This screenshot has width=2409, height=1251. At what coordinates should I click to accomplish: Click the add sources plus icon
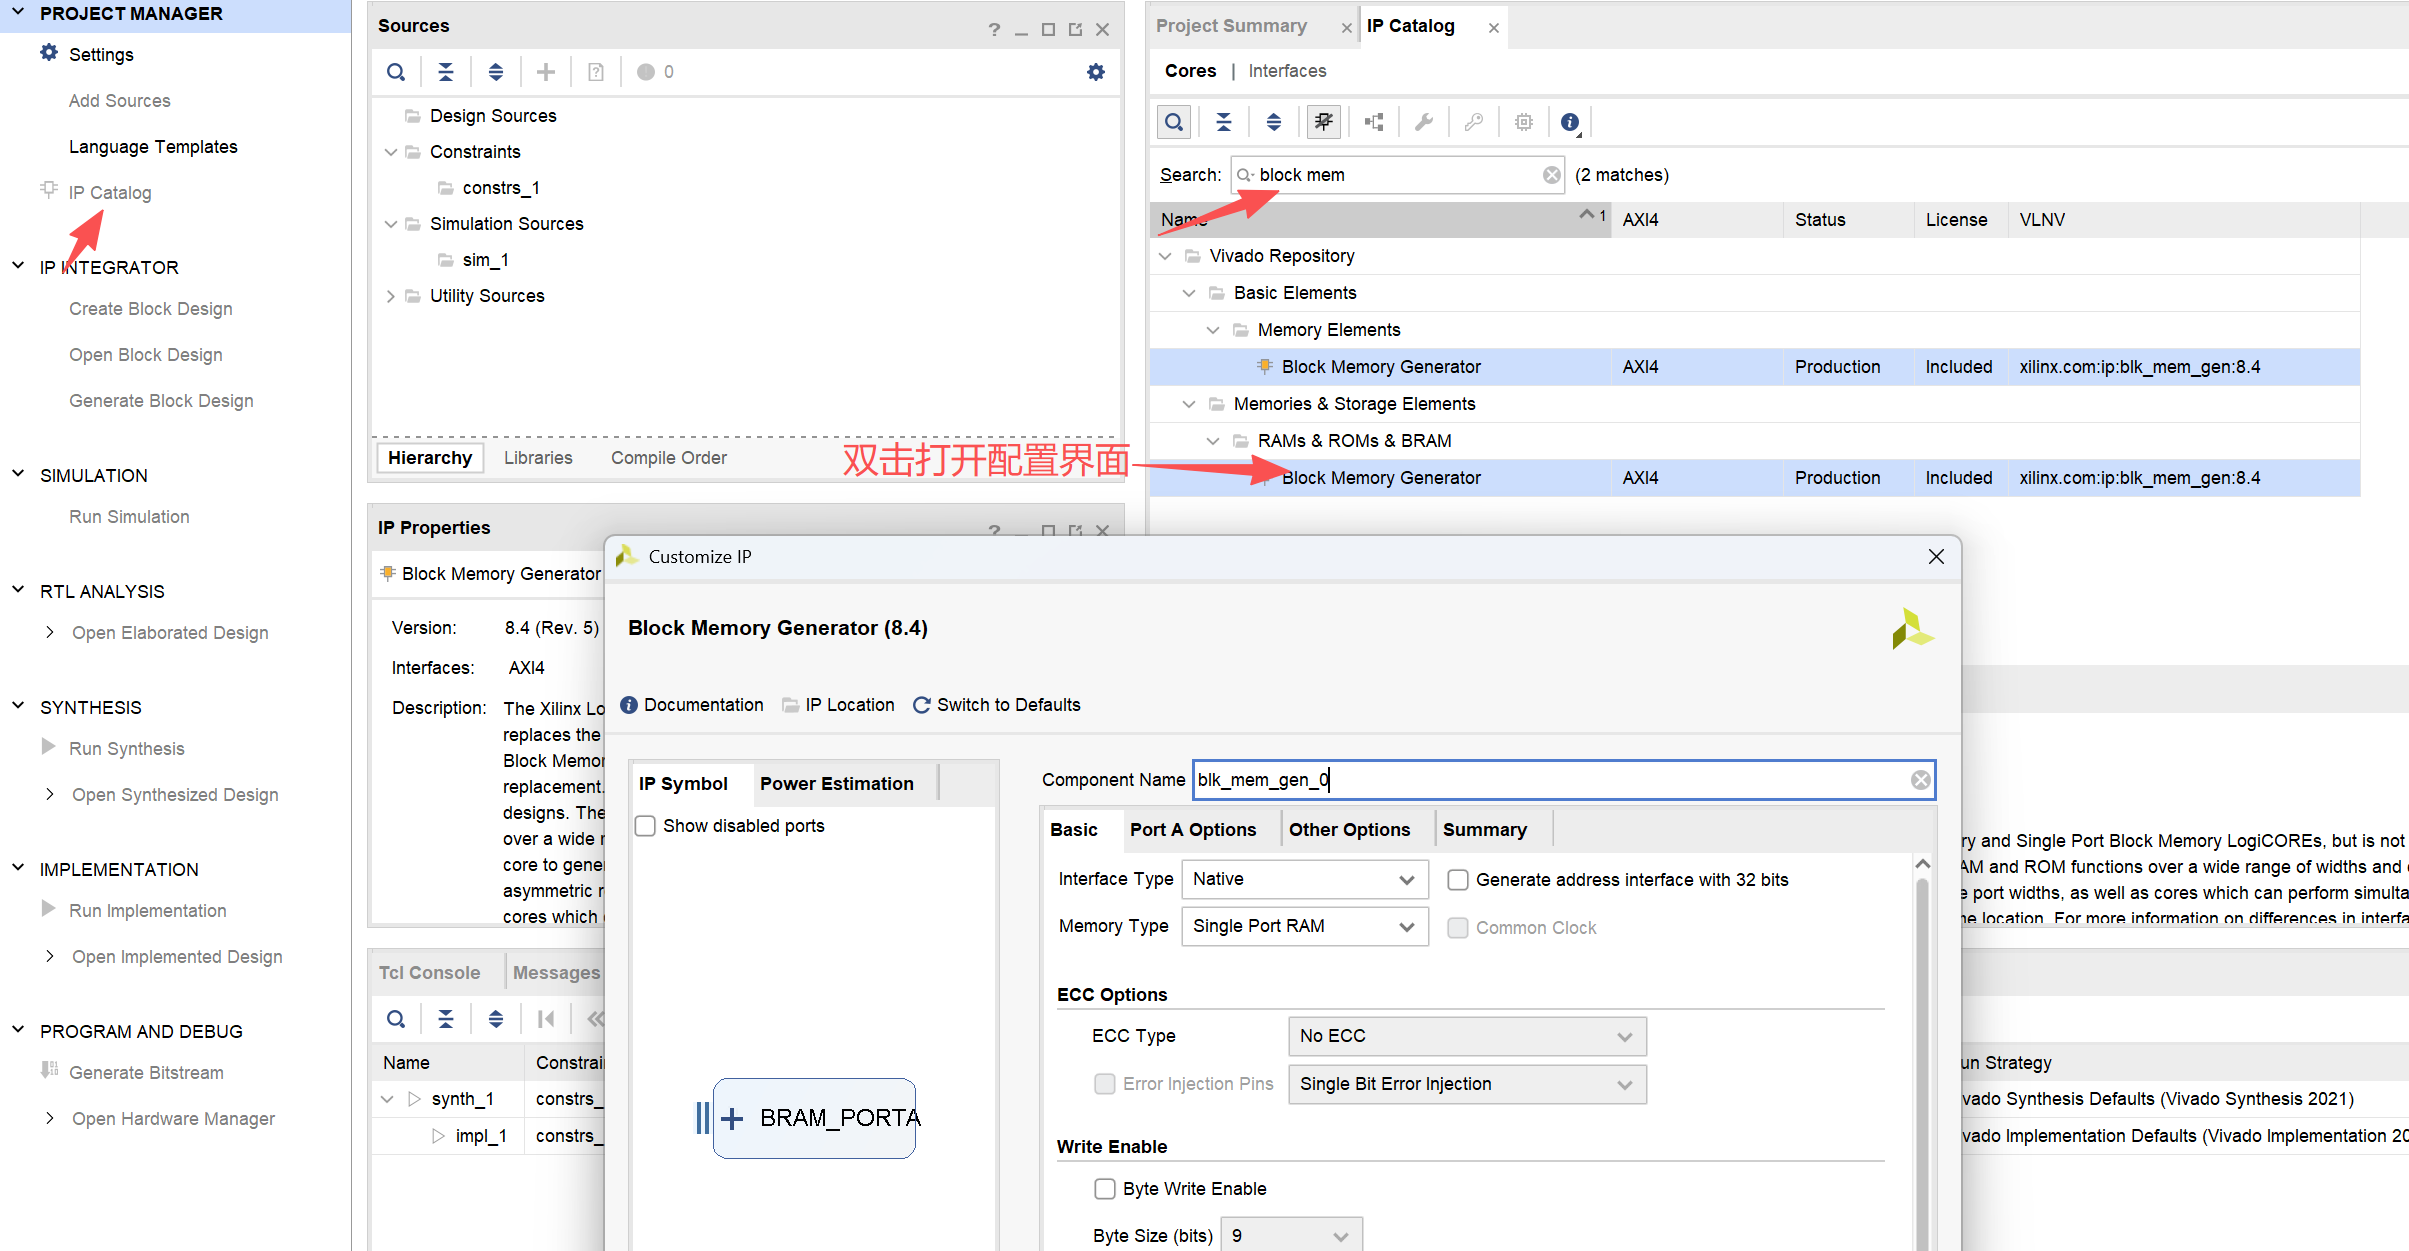coord(546,72)
